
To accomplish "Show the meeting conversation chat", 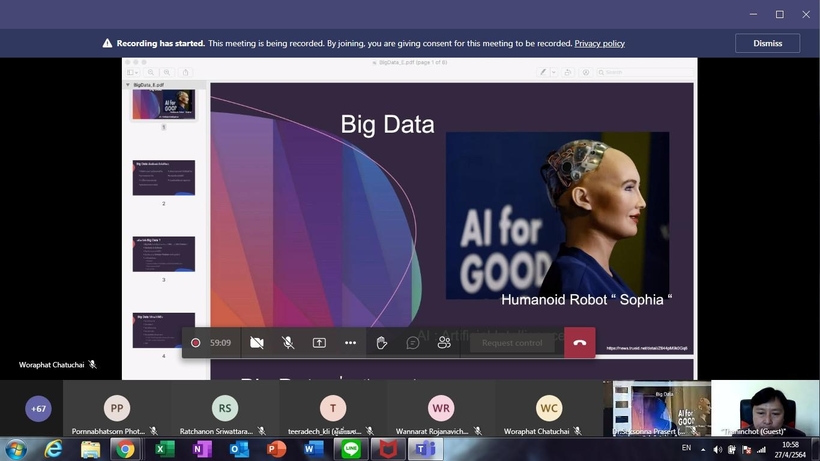I will click(413, 343).
